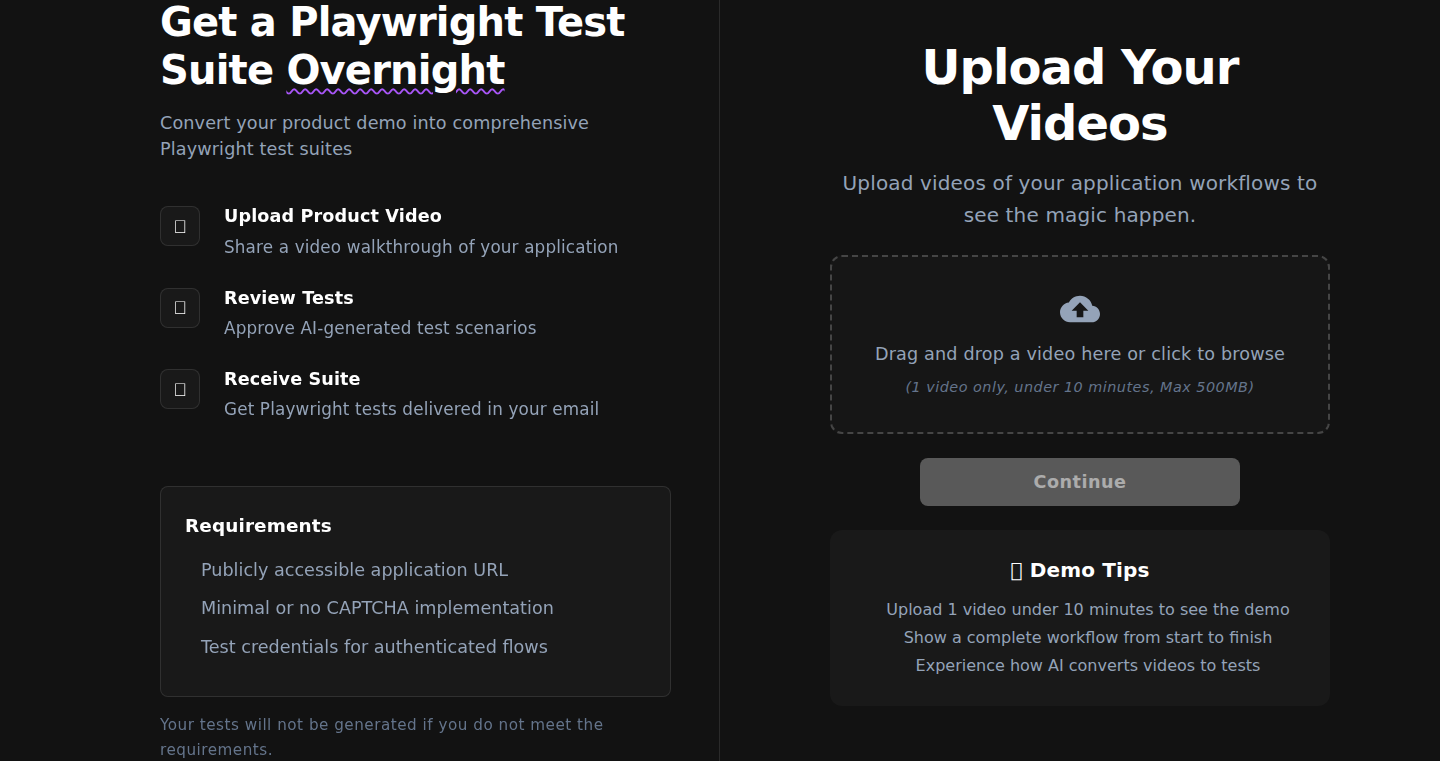The image size is (1440, 761).
Task: Select the 'Receive Suite' step title
Action: pyautogui.click(x=292, y=379)
